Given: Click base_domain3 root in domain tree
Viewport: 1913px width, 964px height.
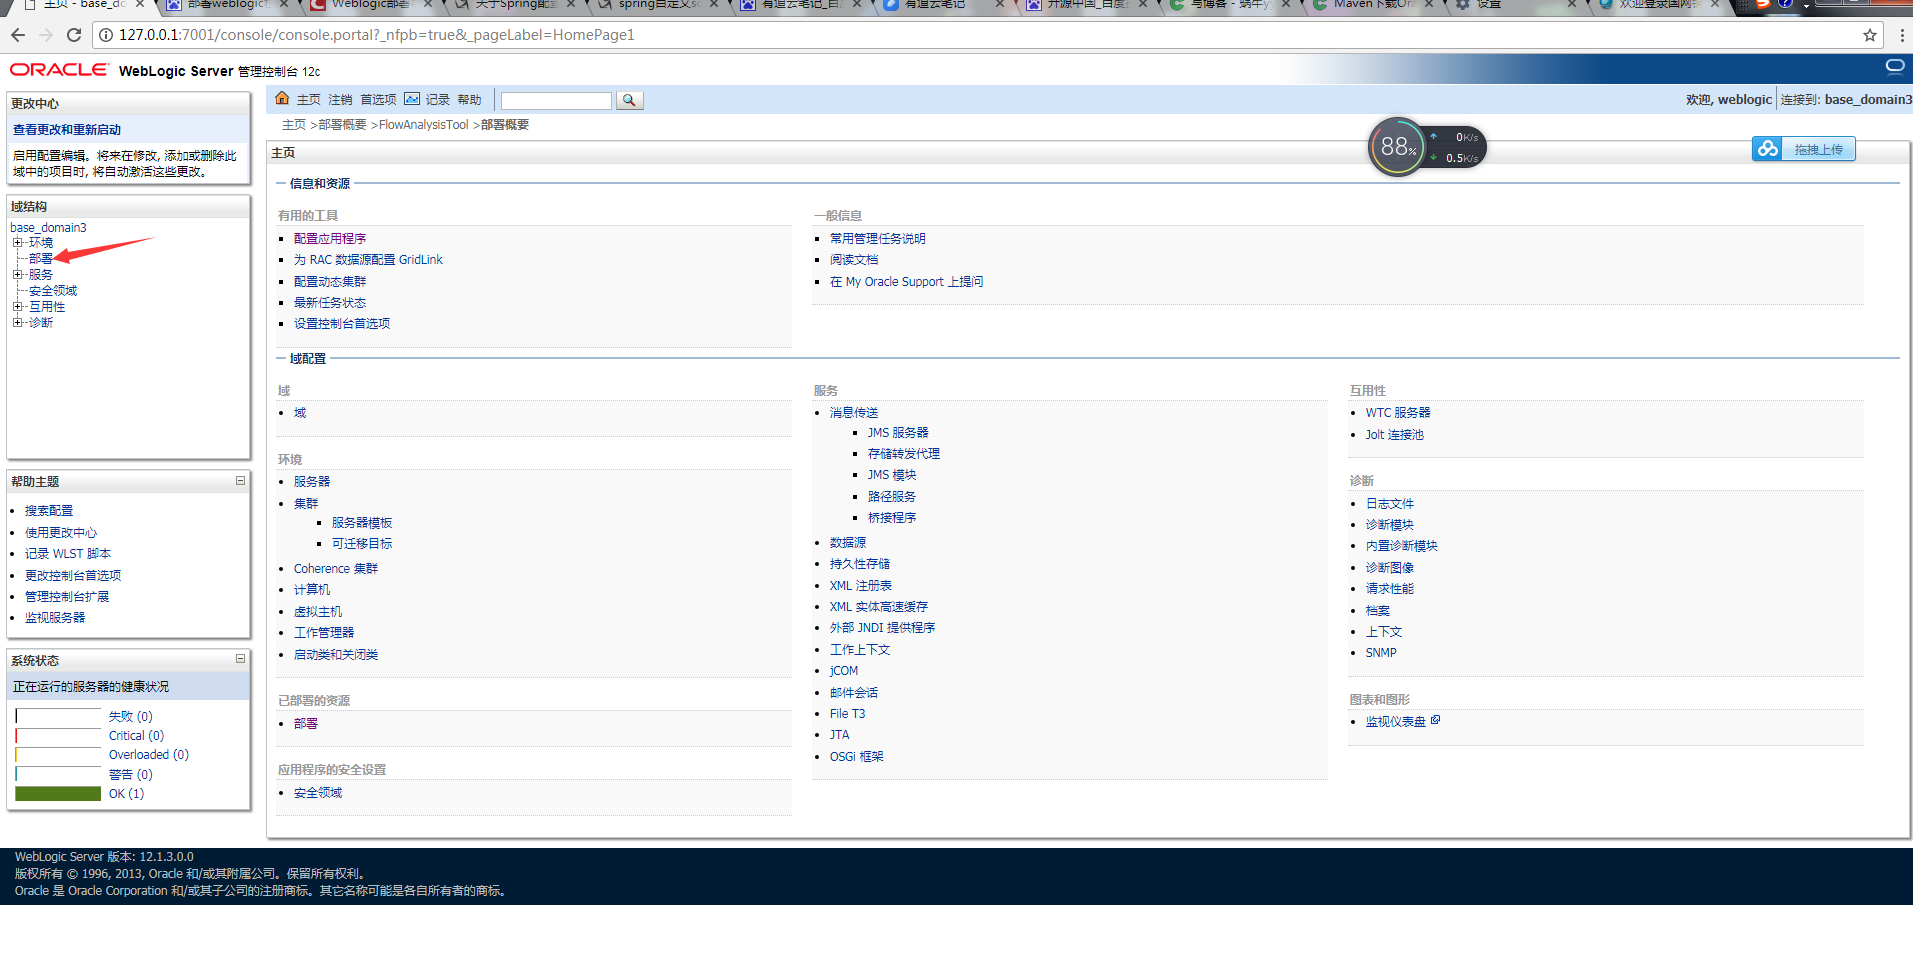Looking at the screenshot, I should (49, 227).
